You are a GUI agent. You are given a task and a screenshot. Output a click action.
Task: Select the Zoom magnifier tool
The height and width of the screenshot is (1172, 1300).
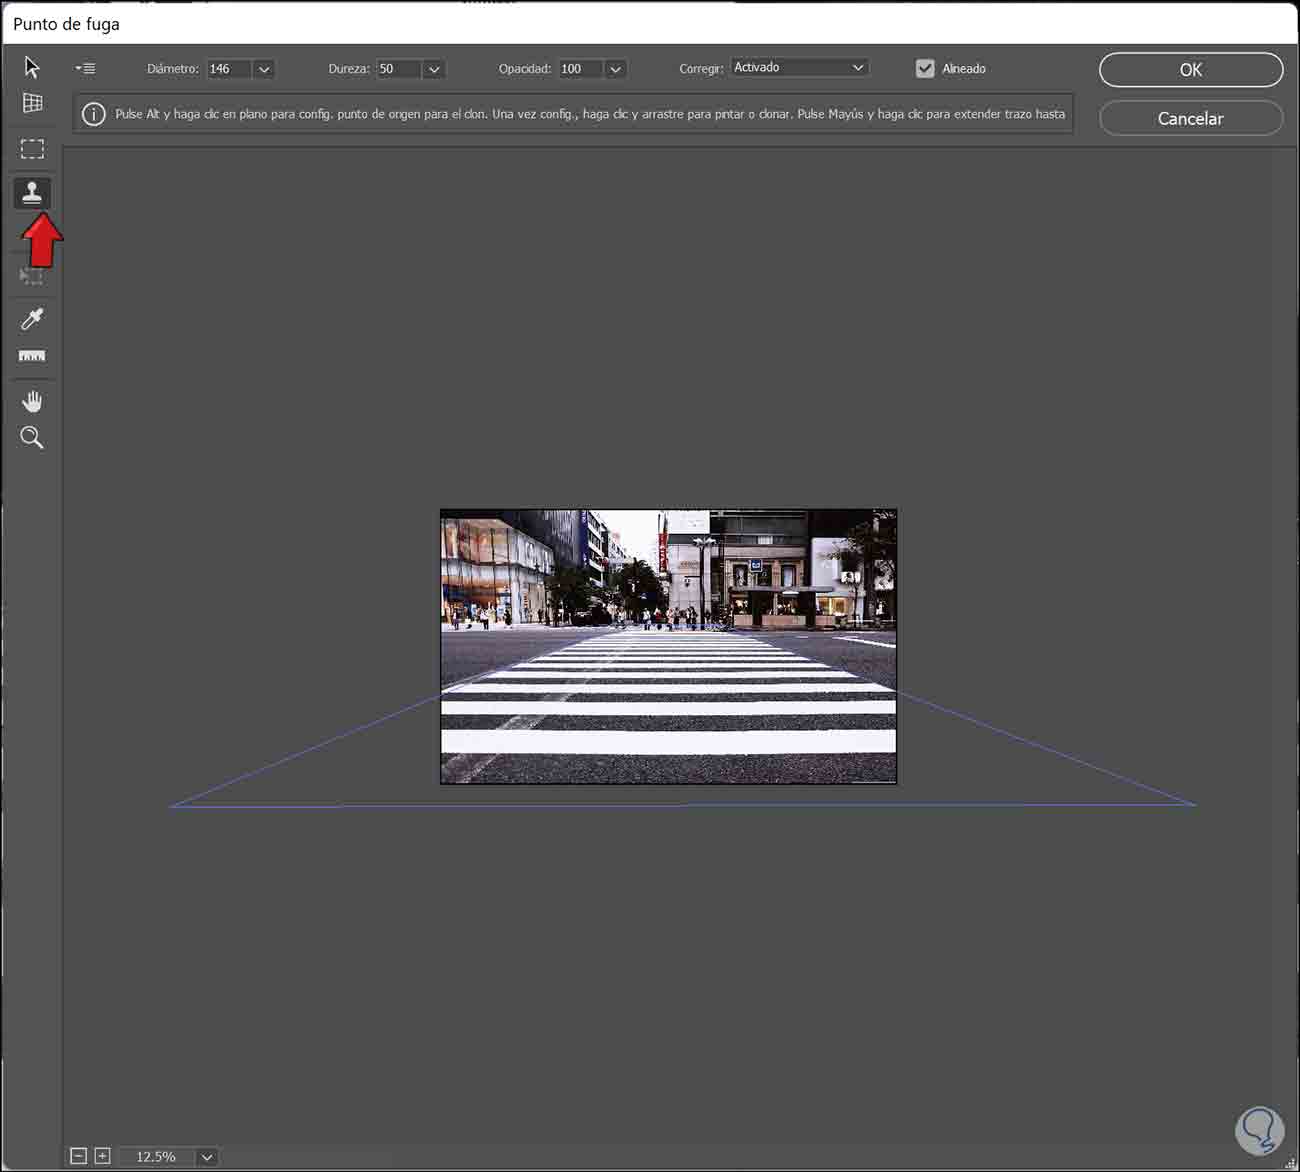[32, 437]
